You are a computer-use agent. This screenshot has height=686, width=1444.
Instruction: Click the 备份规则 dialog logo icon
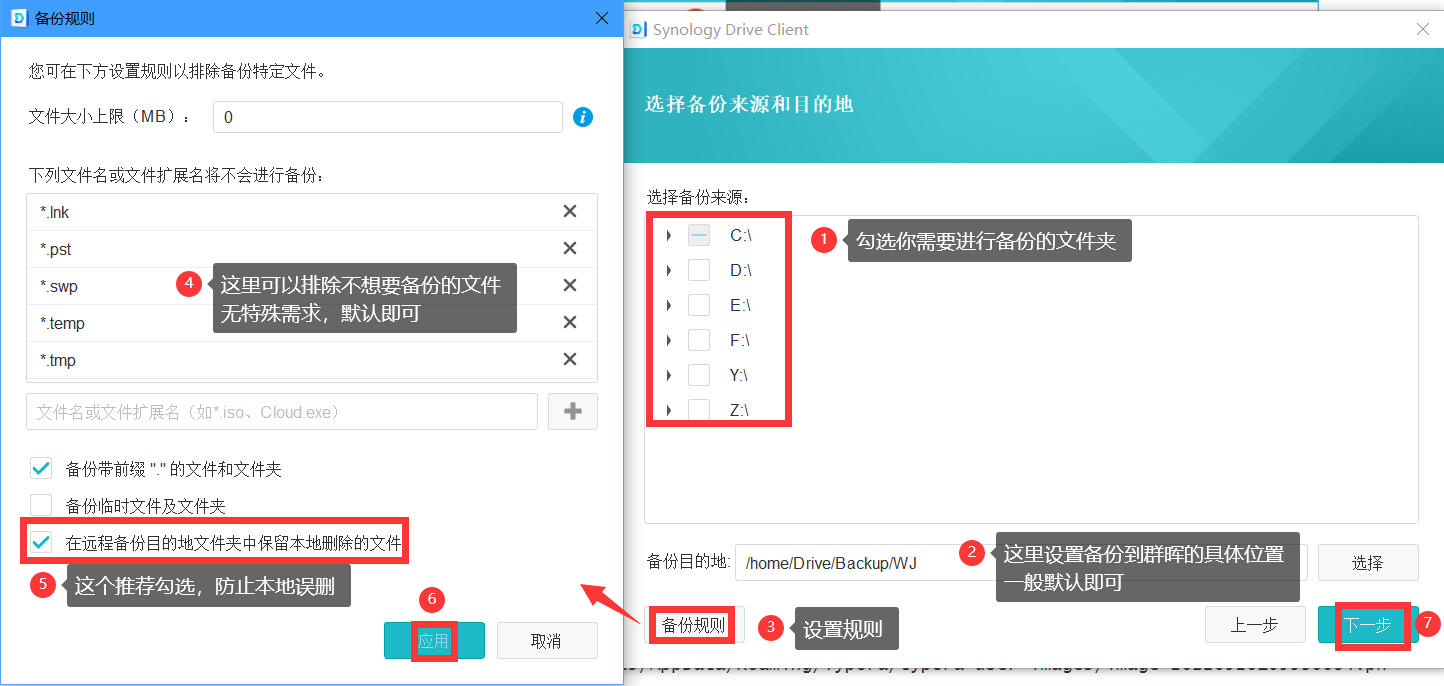click(x=18, y=18)
